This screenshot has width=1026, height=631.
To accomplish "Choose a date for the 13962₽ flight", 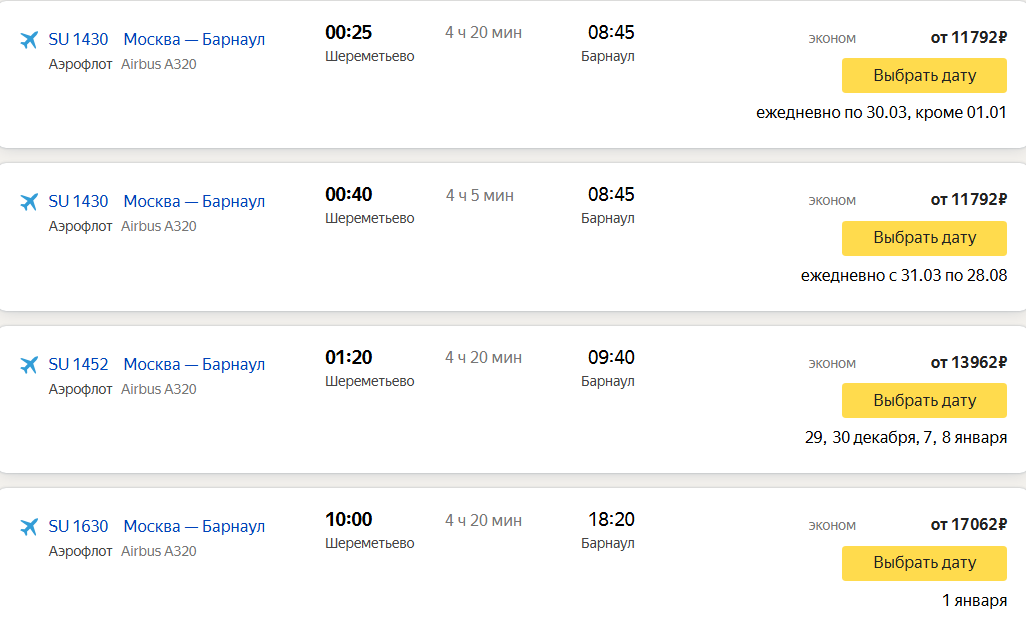I will pyautogui.click(x=924, y=400).
